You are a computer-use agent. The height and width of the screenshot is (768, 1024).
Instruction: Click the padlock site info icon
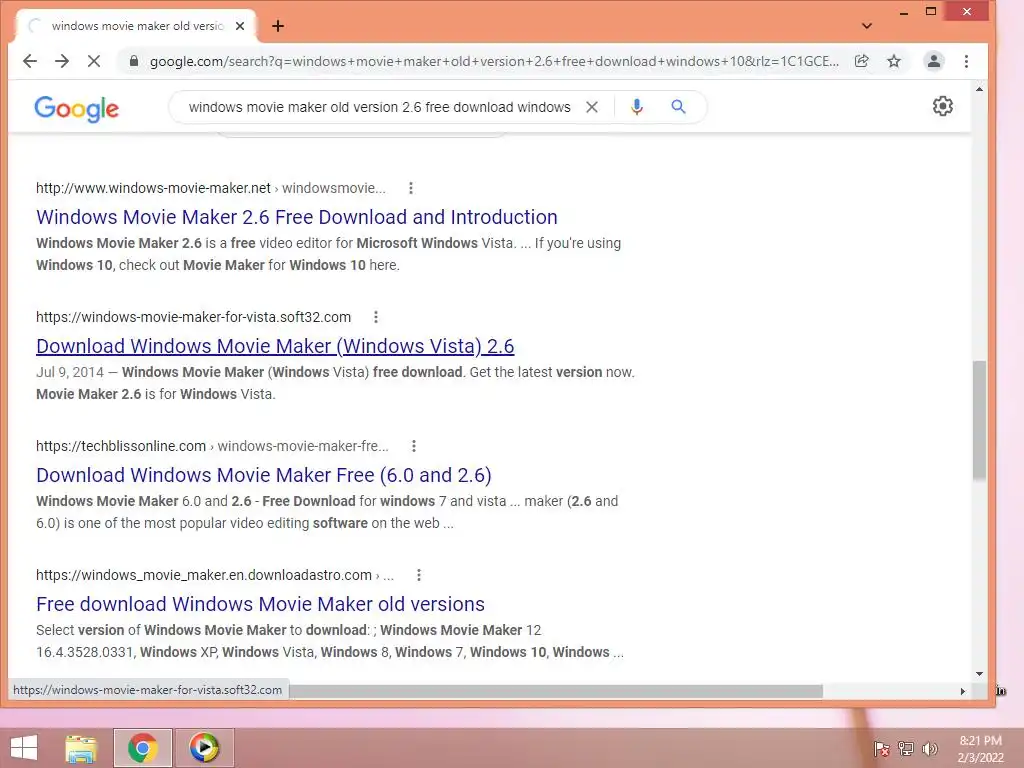134,61
